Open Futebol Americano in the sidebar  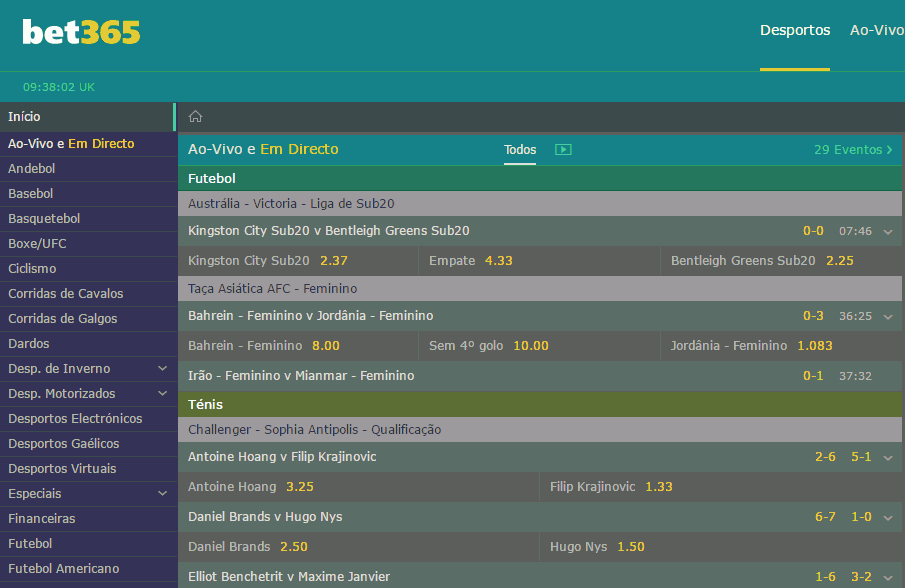click(88, 568)
